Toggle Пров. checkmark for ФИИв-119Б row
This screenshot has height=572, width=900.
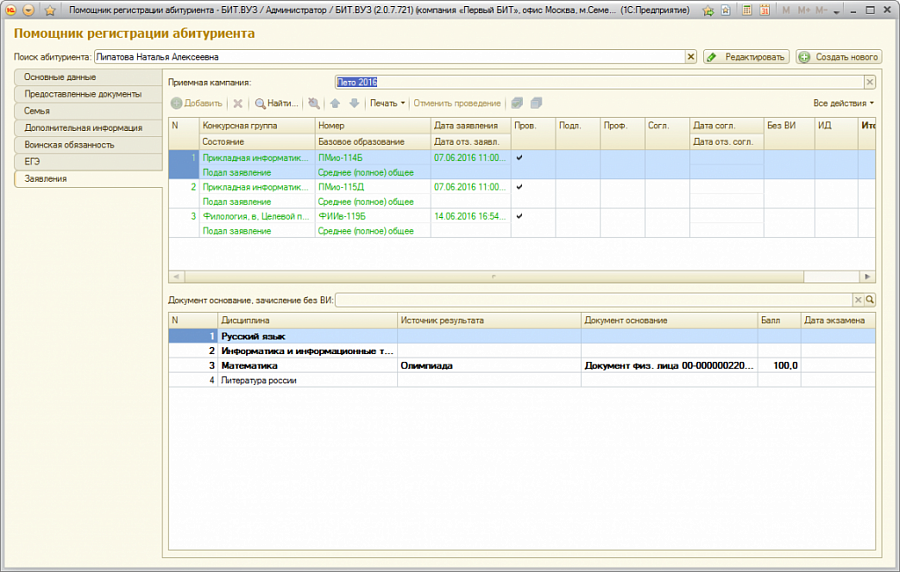519,216
